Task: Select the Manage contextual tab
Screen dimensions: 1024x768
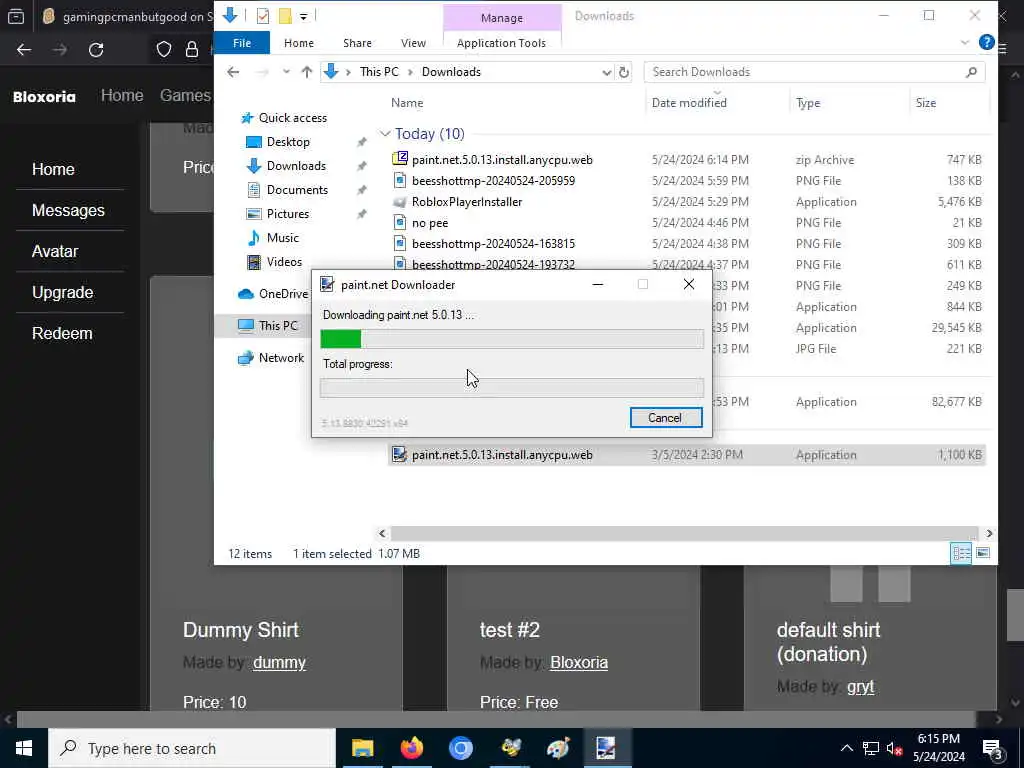Action: 502,18
